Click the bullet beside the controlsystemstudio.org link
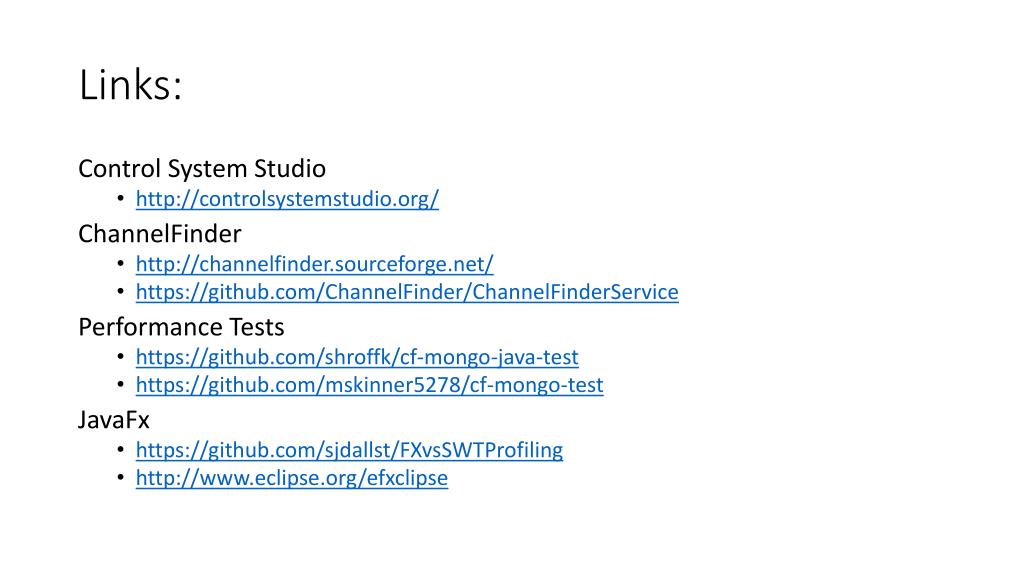 (121, 197)
